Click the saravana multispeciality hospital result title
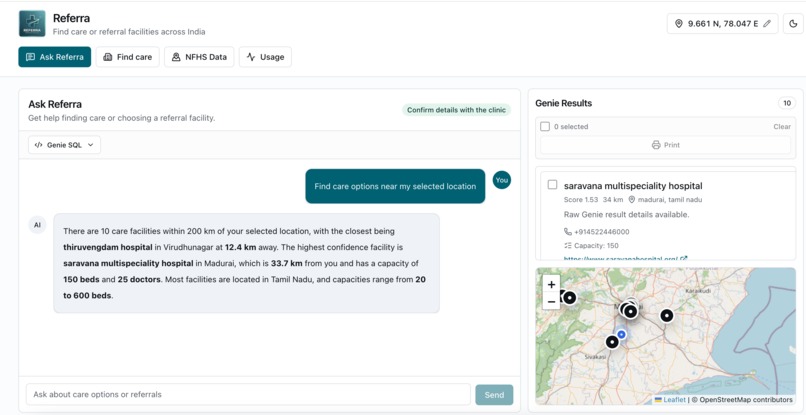 [633, 186]
